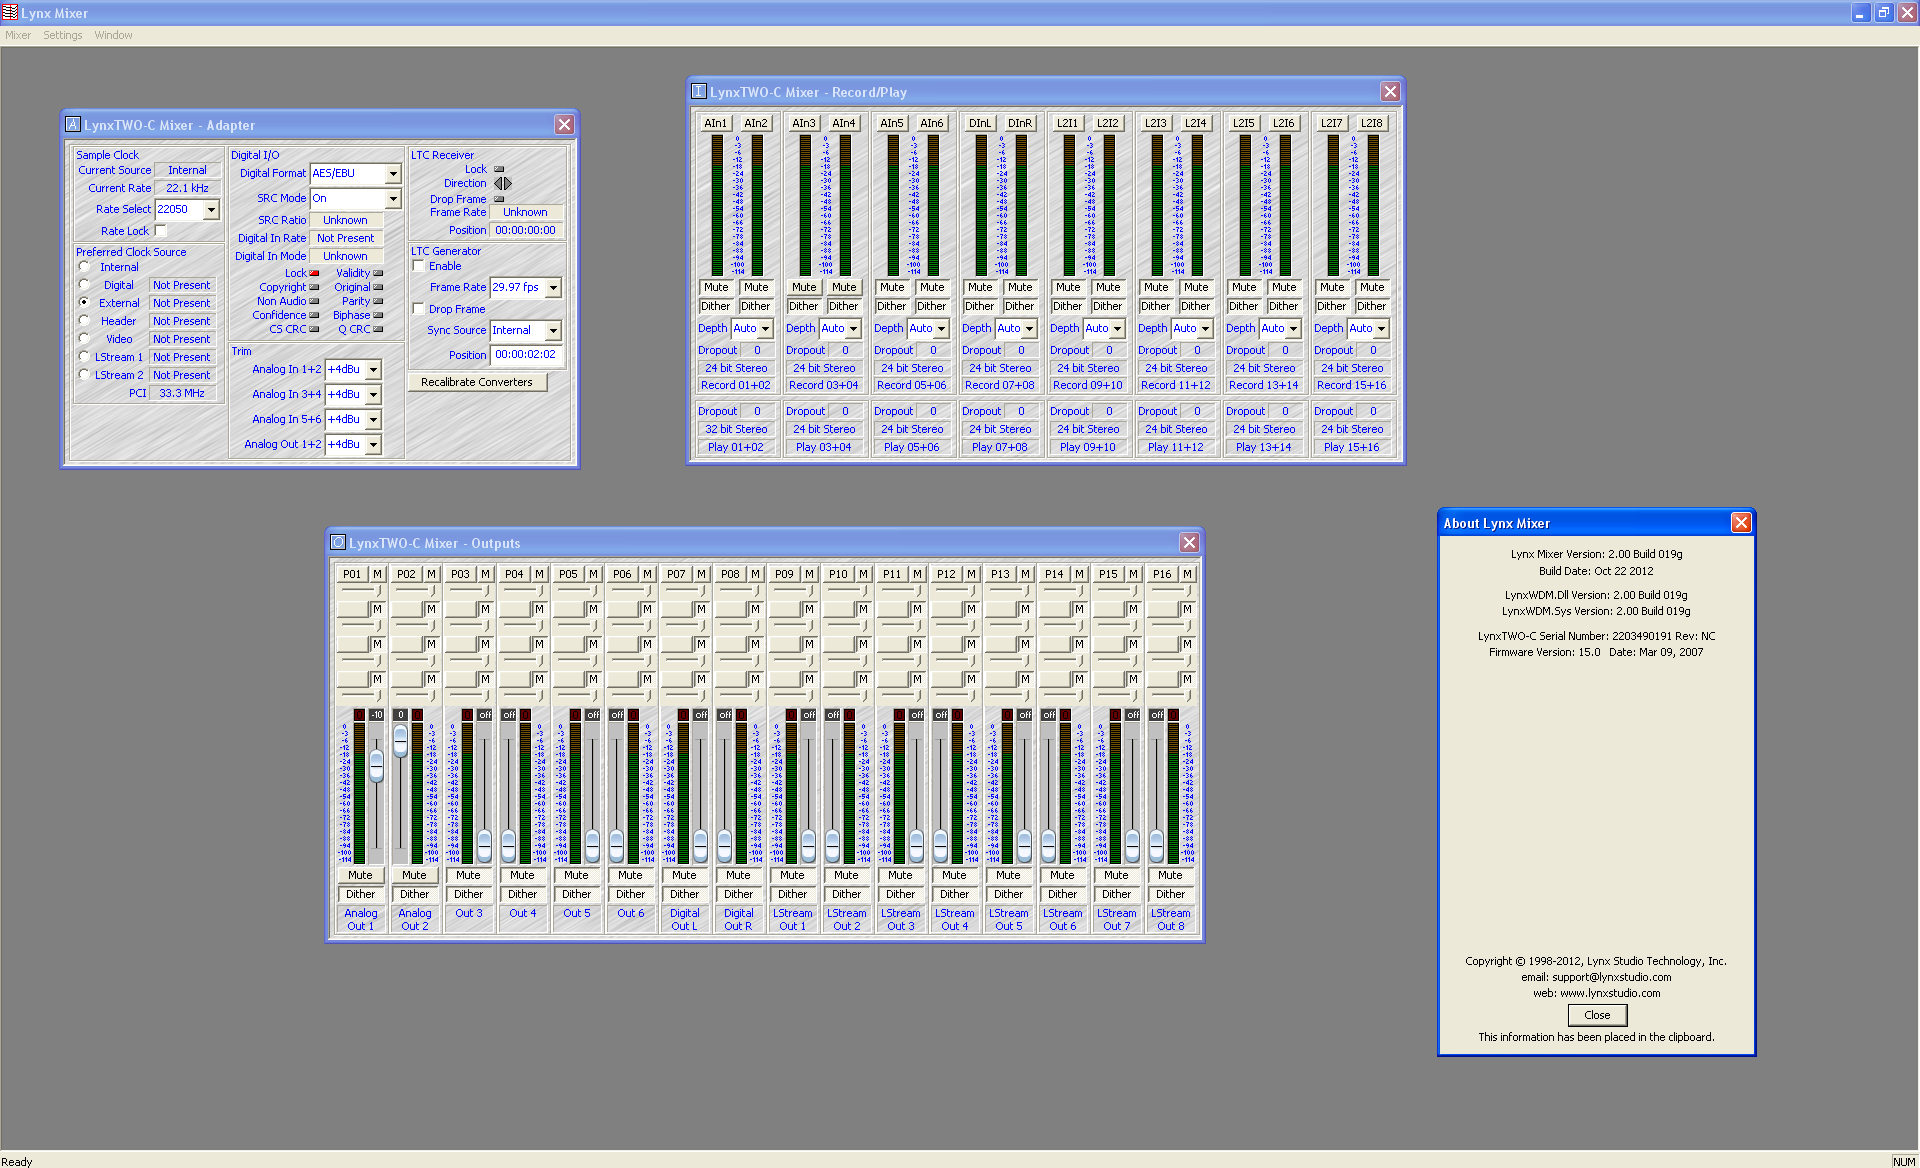The height and width of the screenshot is (1168, 1920).
Task: Open the Analog Out 1+2 trim dropdown
Action: pyautogui.click(x=373, y=445)
